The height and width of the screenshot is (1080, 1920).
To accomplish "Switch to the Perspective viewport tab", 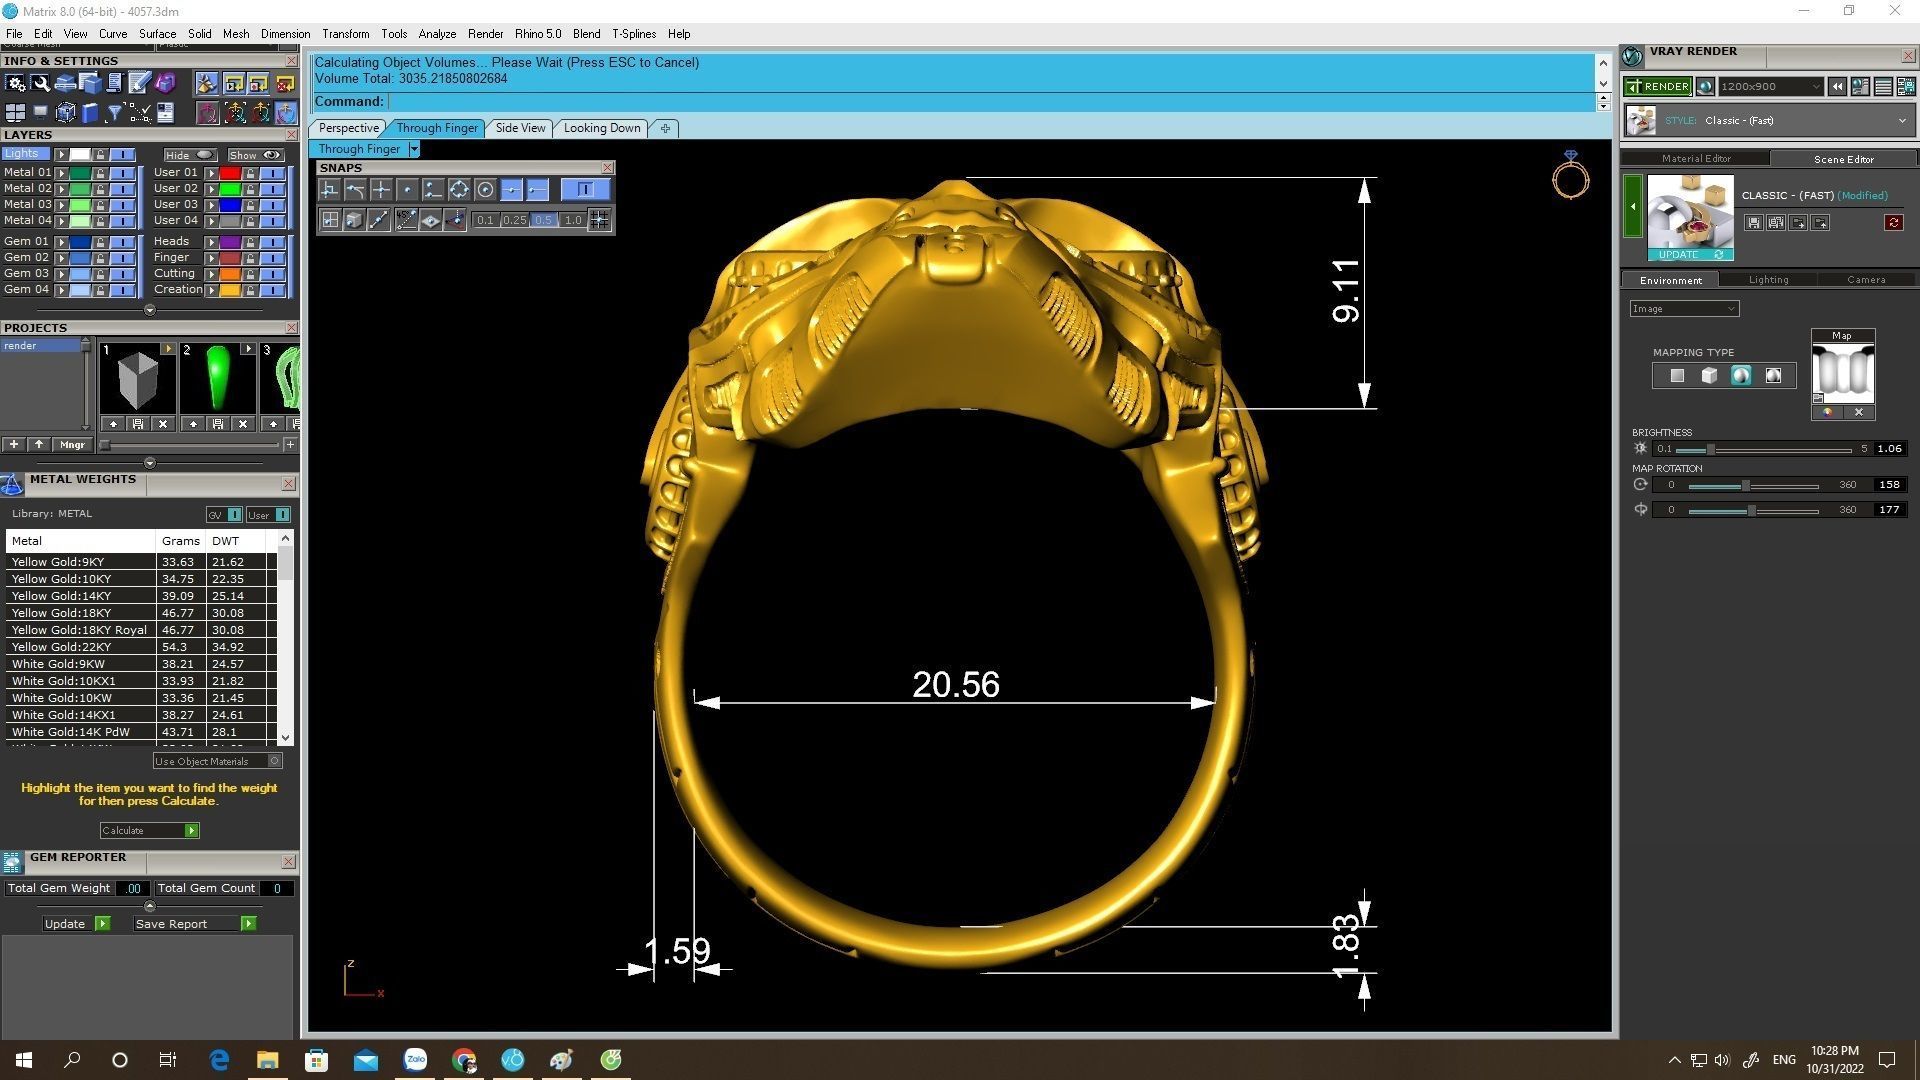I will 348,128.
